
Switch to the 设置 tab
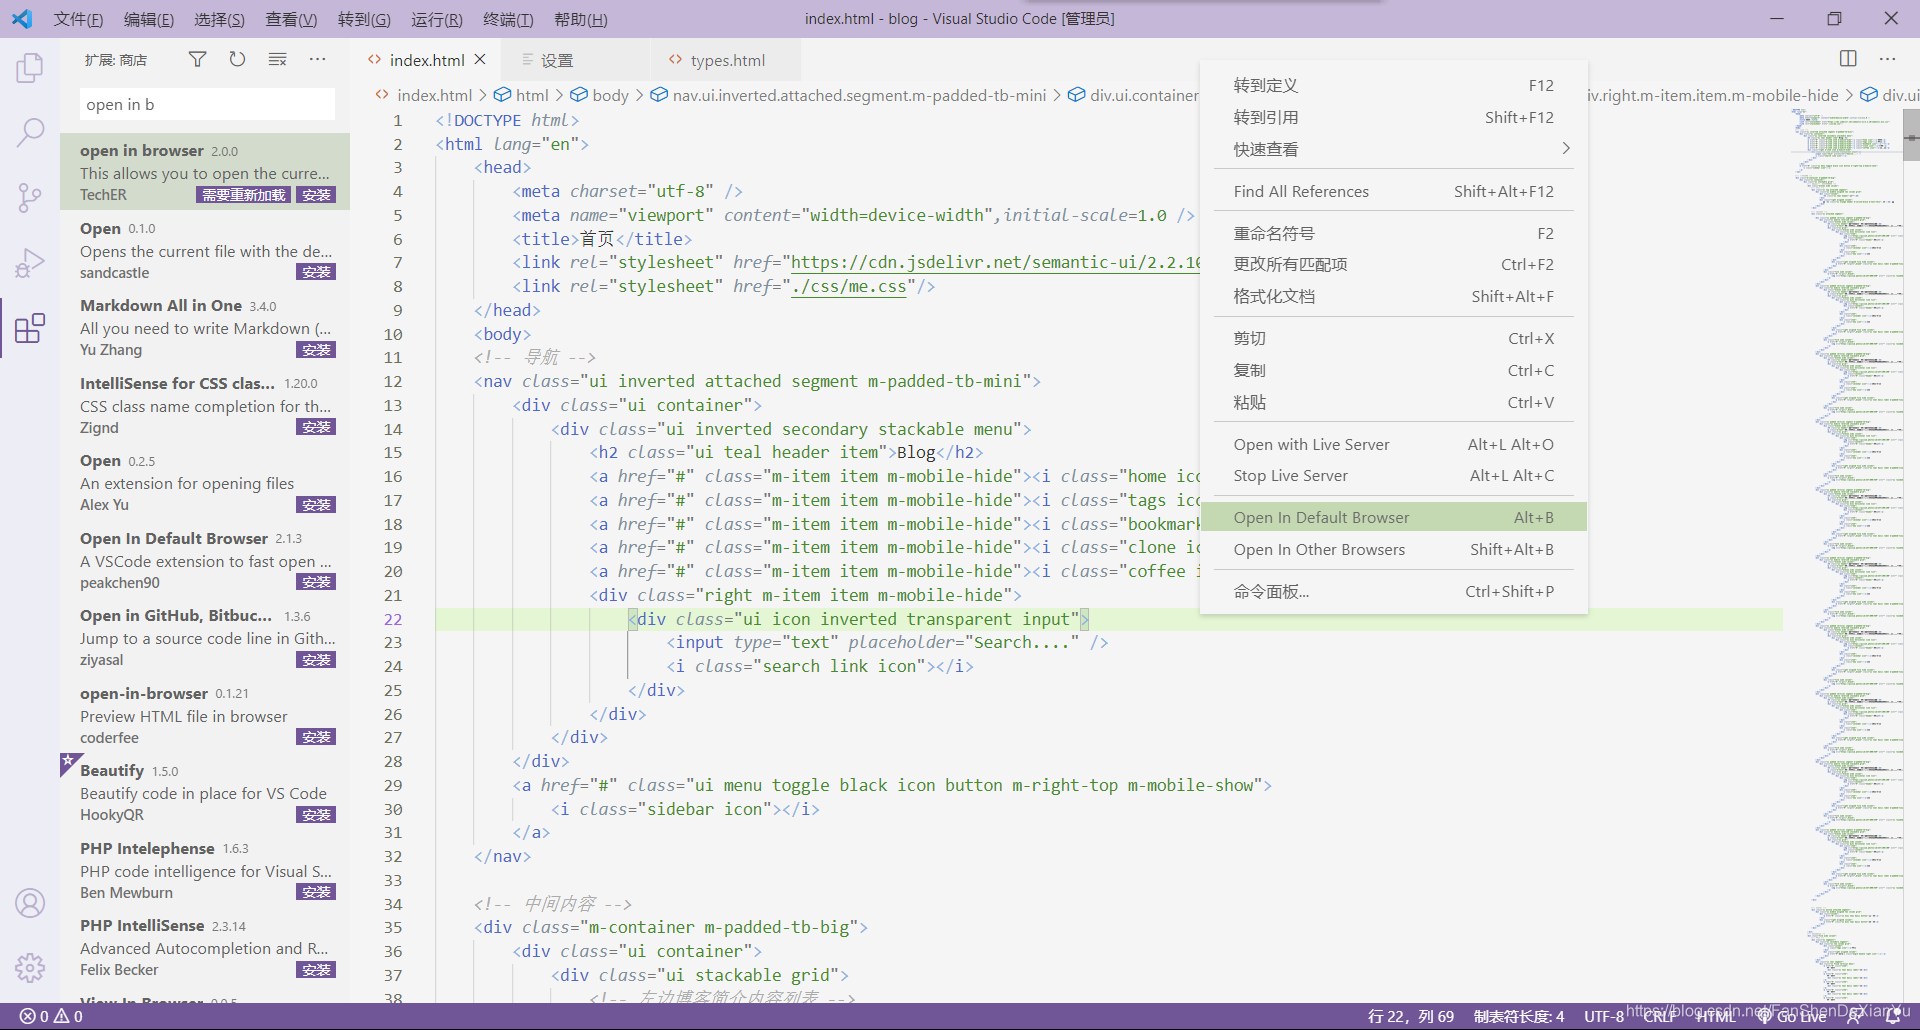click(x=574, y=60)
